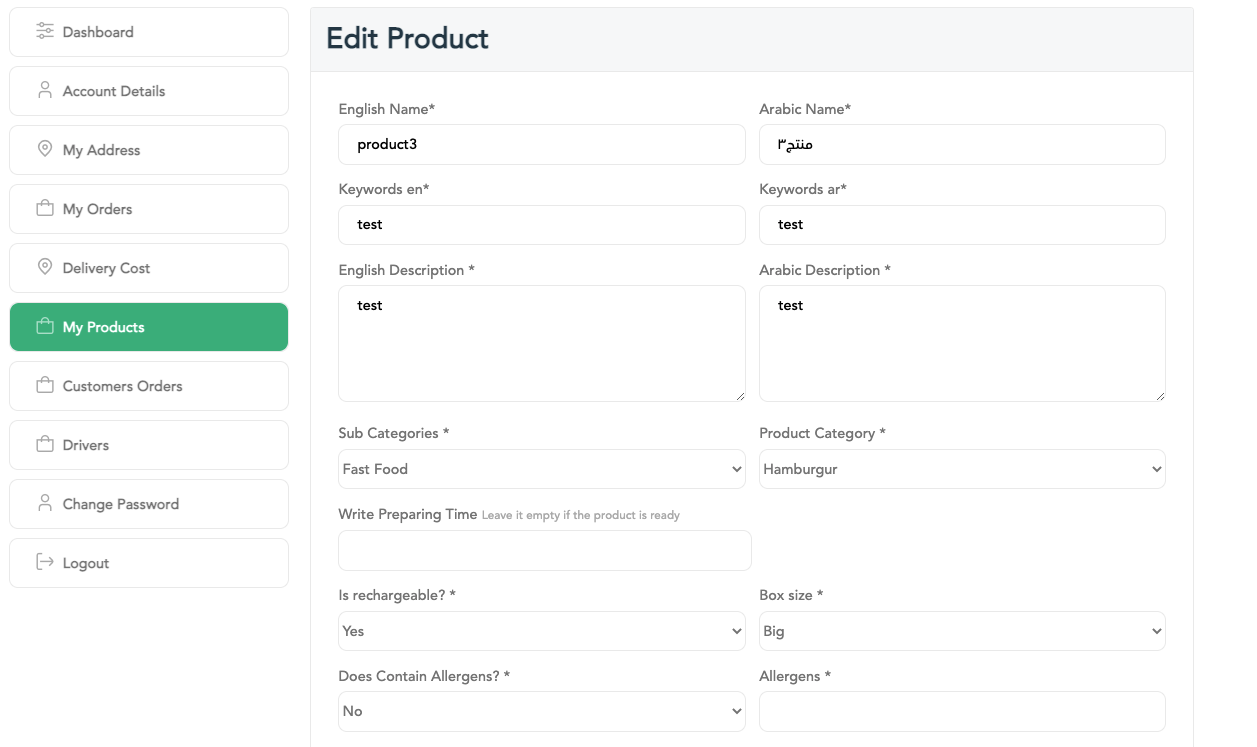Viewport: 1257px width, 747px height.
Task: Click the Logout arrow icon
Action: [44, 563]
